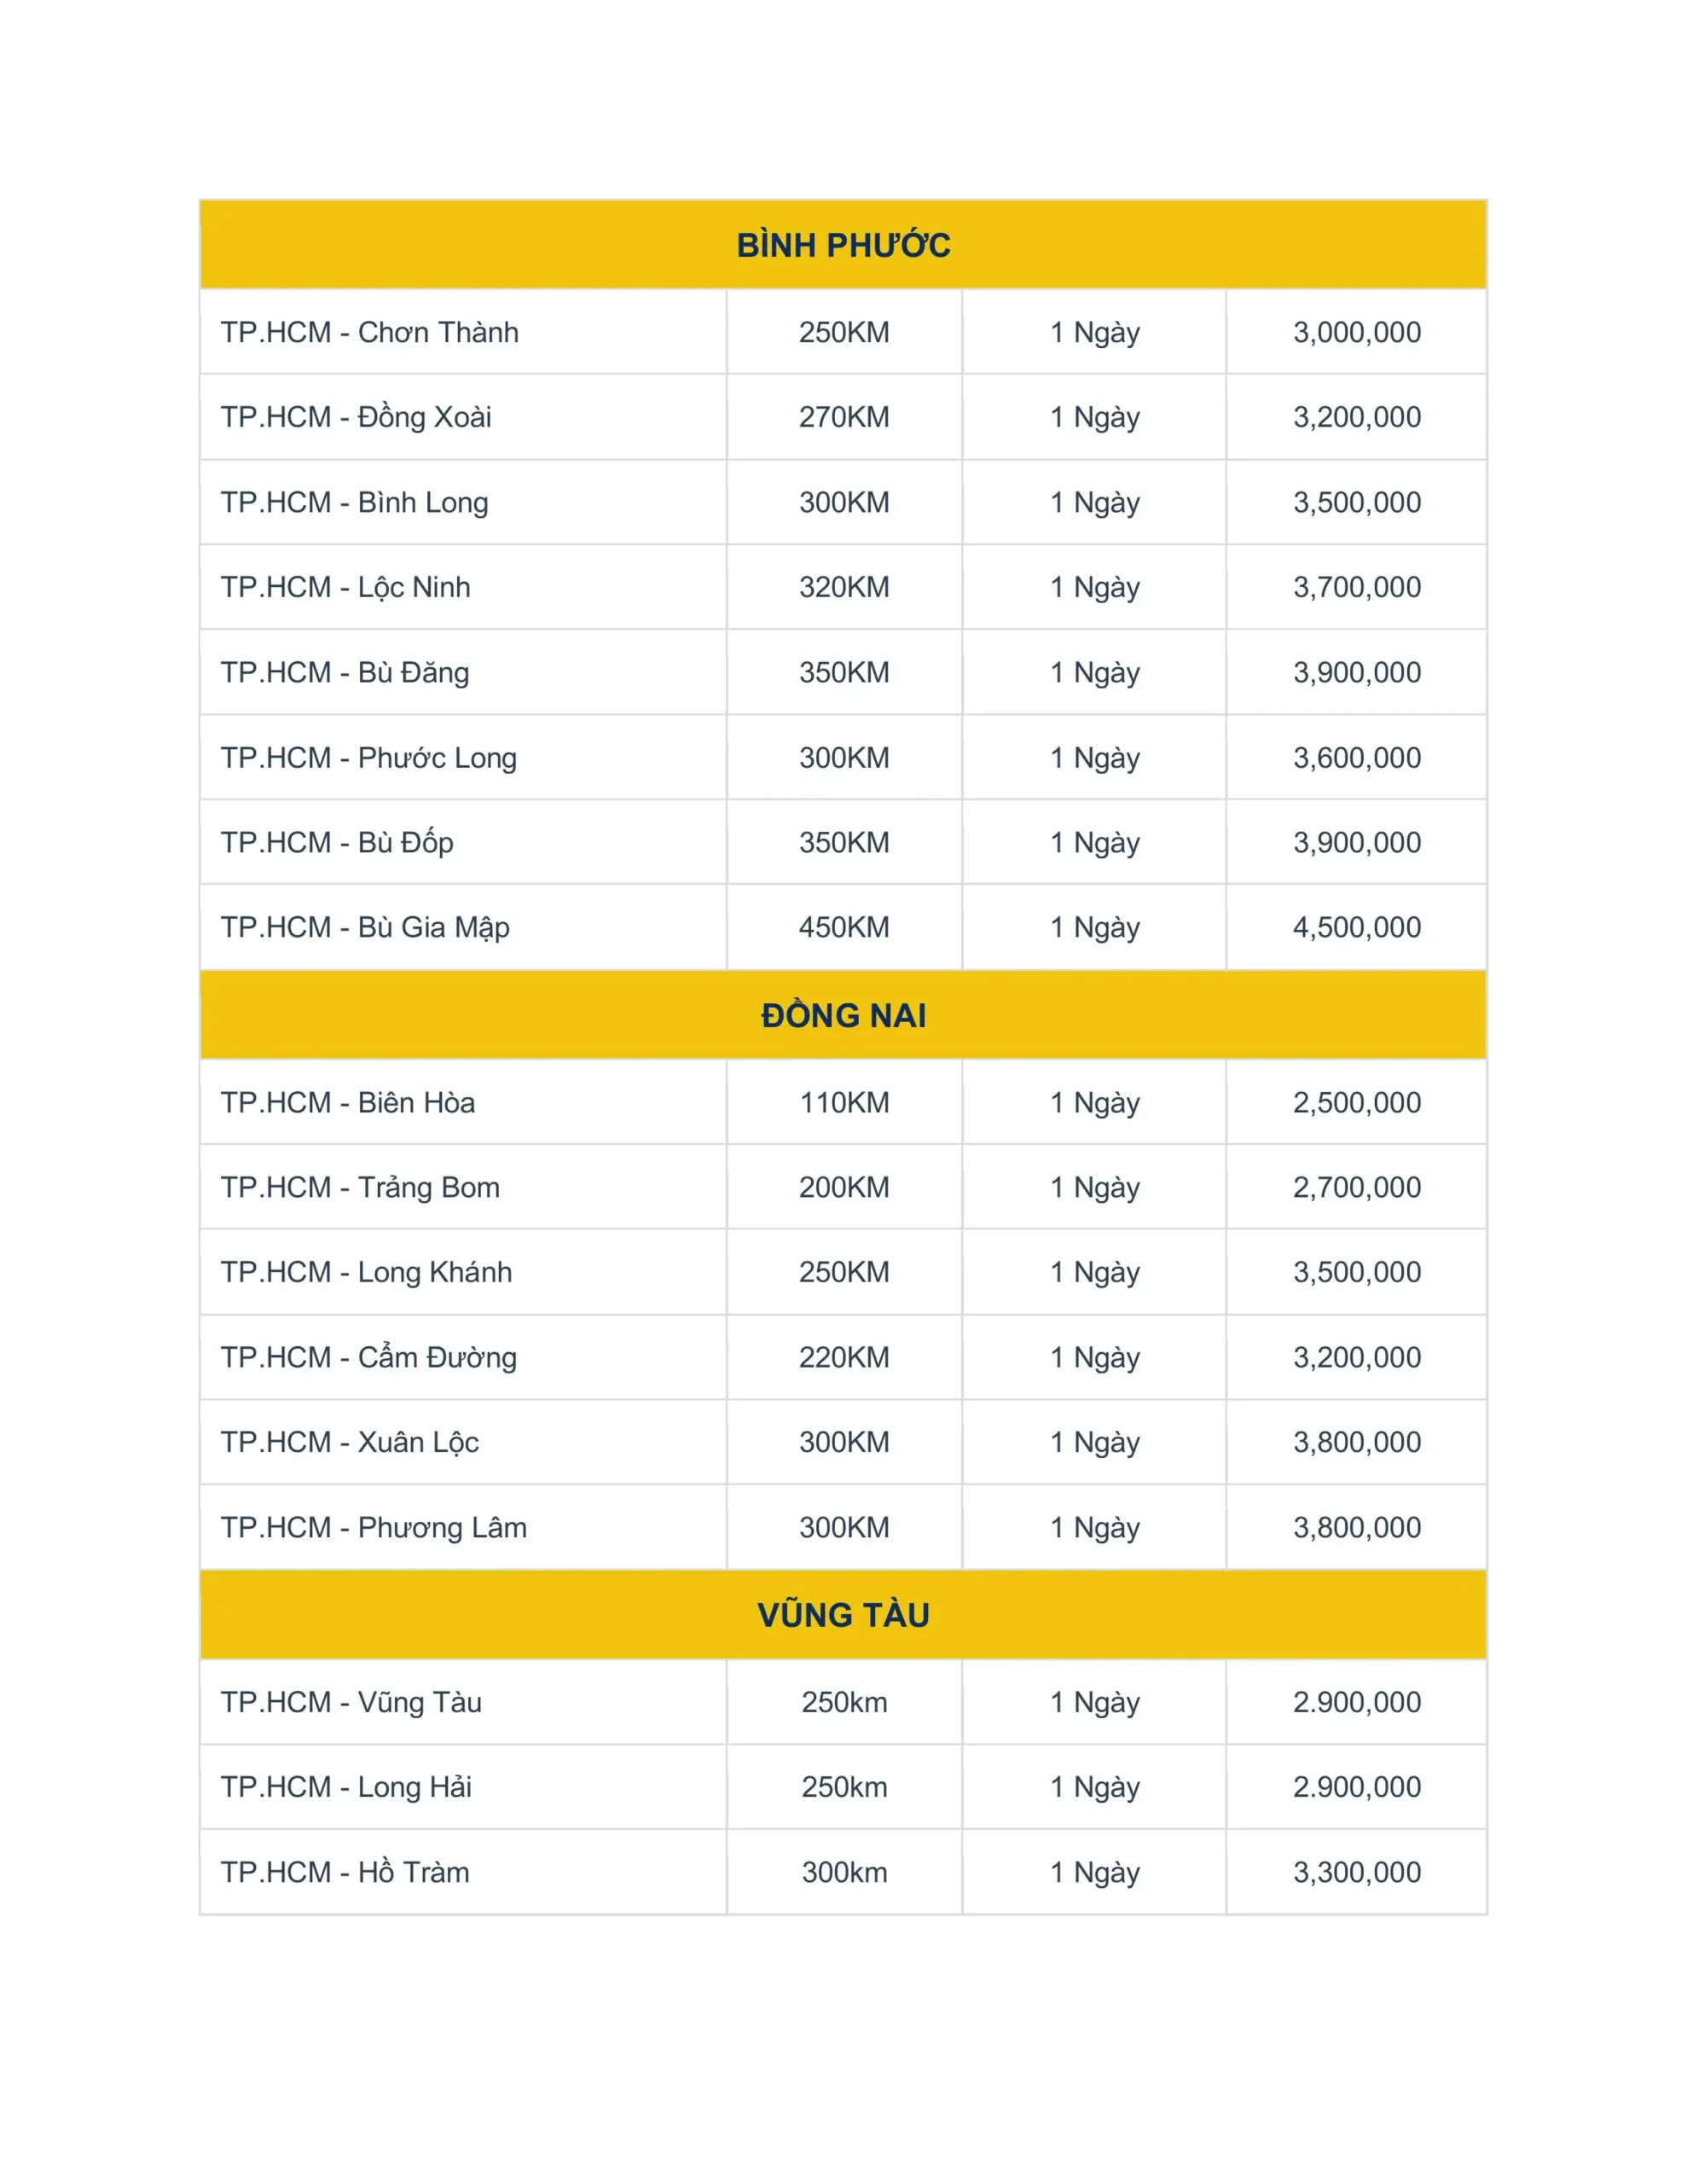Click the ĐỒNG NAI section header
The image size is (1687, 2184).
pyautogui.click(x=843, y=1015)
